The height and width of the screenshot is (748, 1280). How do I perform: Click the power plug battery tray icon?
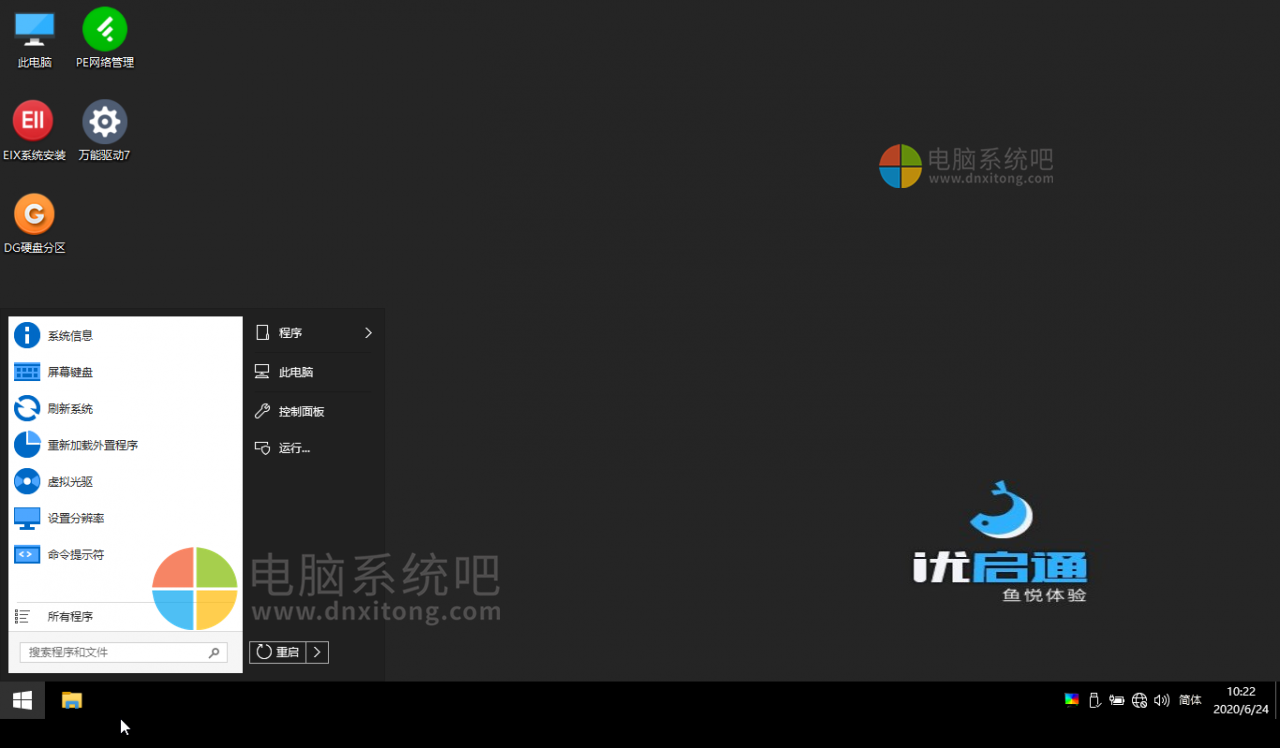pyautogui.click(x=1117, y=700)
